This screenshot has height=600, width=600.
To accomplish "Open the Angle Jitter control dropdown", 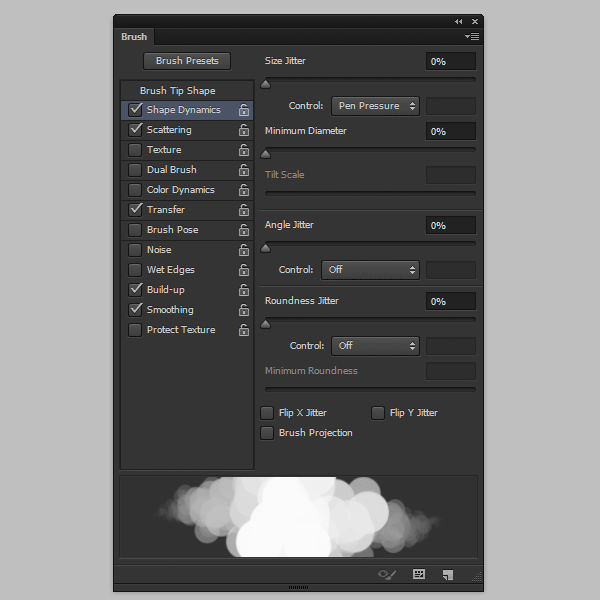I will click(369, 270).
